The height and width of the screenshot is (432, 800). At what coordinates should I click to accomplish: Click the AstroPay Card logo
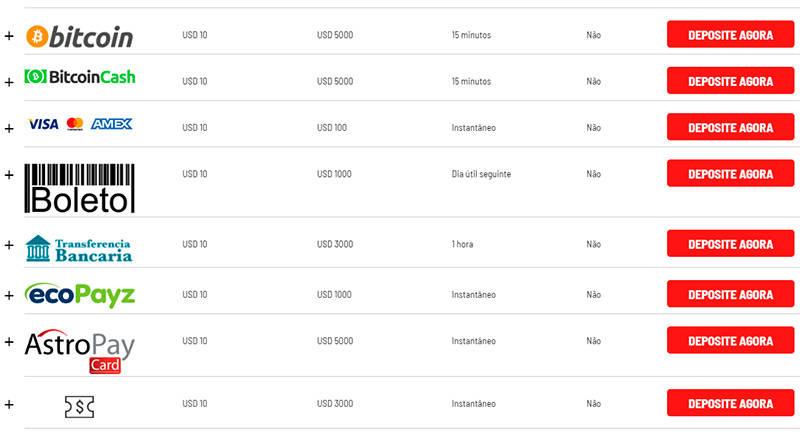point(80,351)
